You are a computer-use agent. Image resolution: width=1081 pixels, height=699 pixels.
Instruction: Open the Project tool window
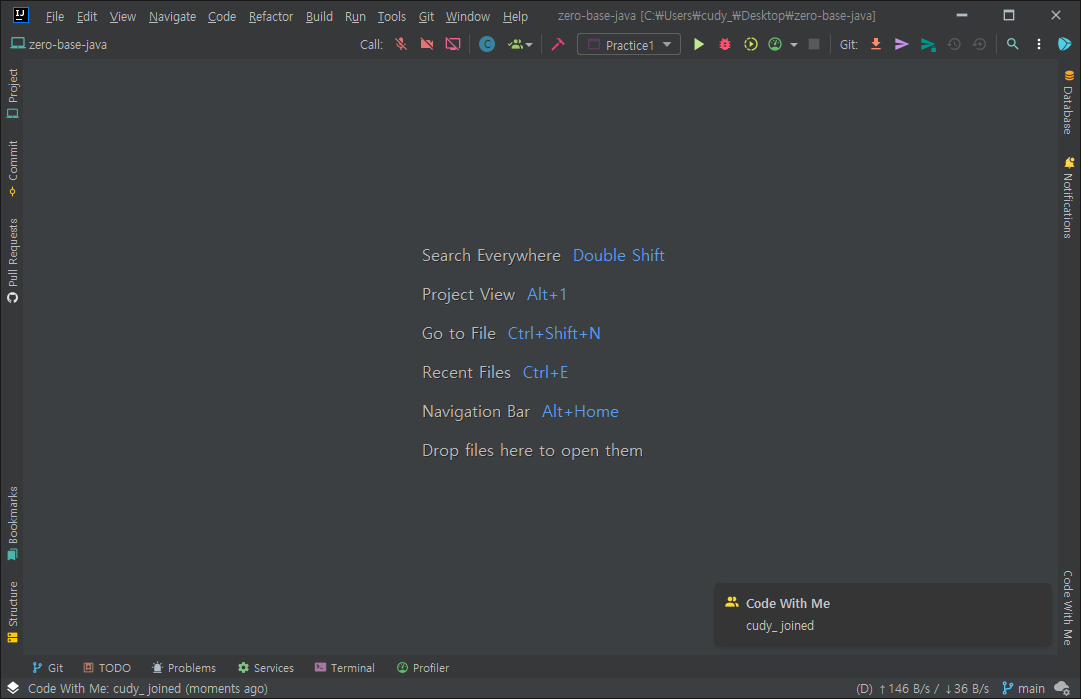[x=12, y=93]
